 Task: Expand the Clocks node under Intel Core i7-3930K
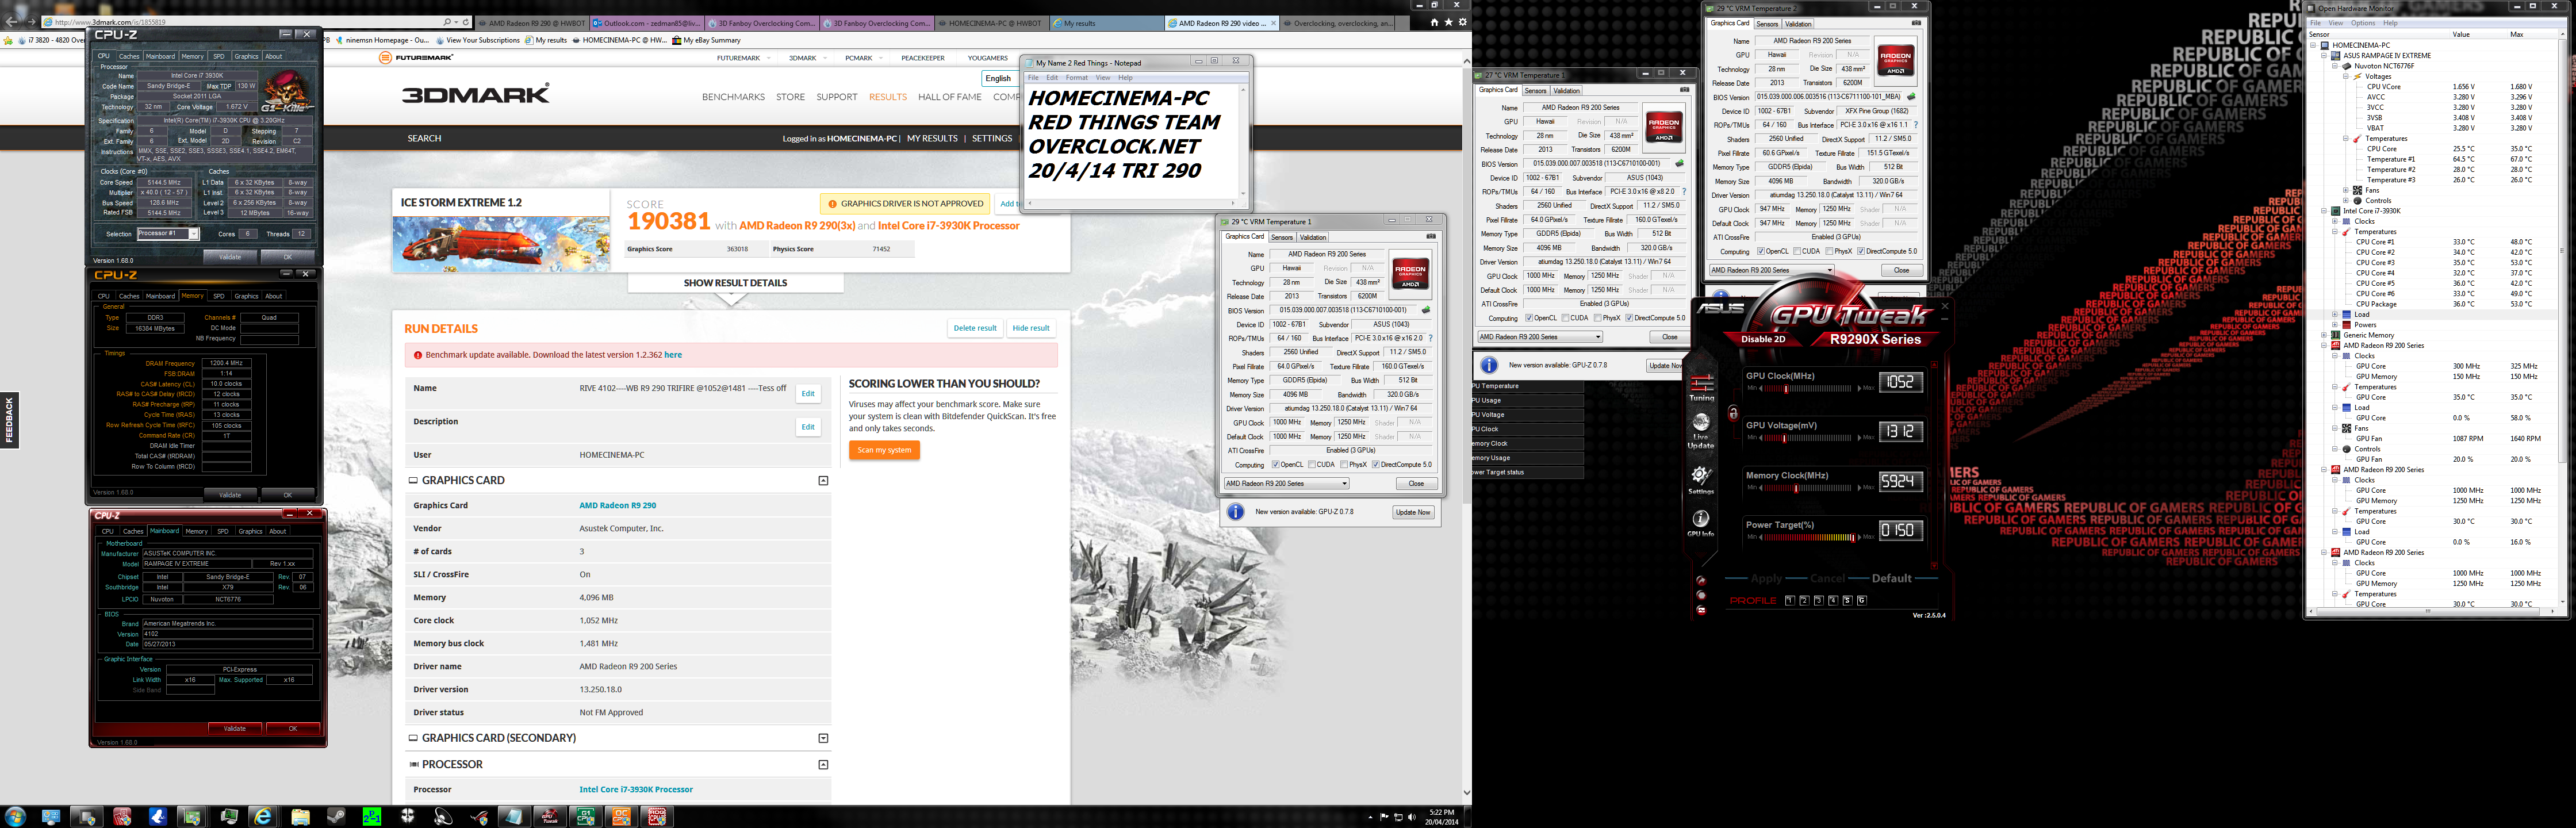[x=2335, y=221]
